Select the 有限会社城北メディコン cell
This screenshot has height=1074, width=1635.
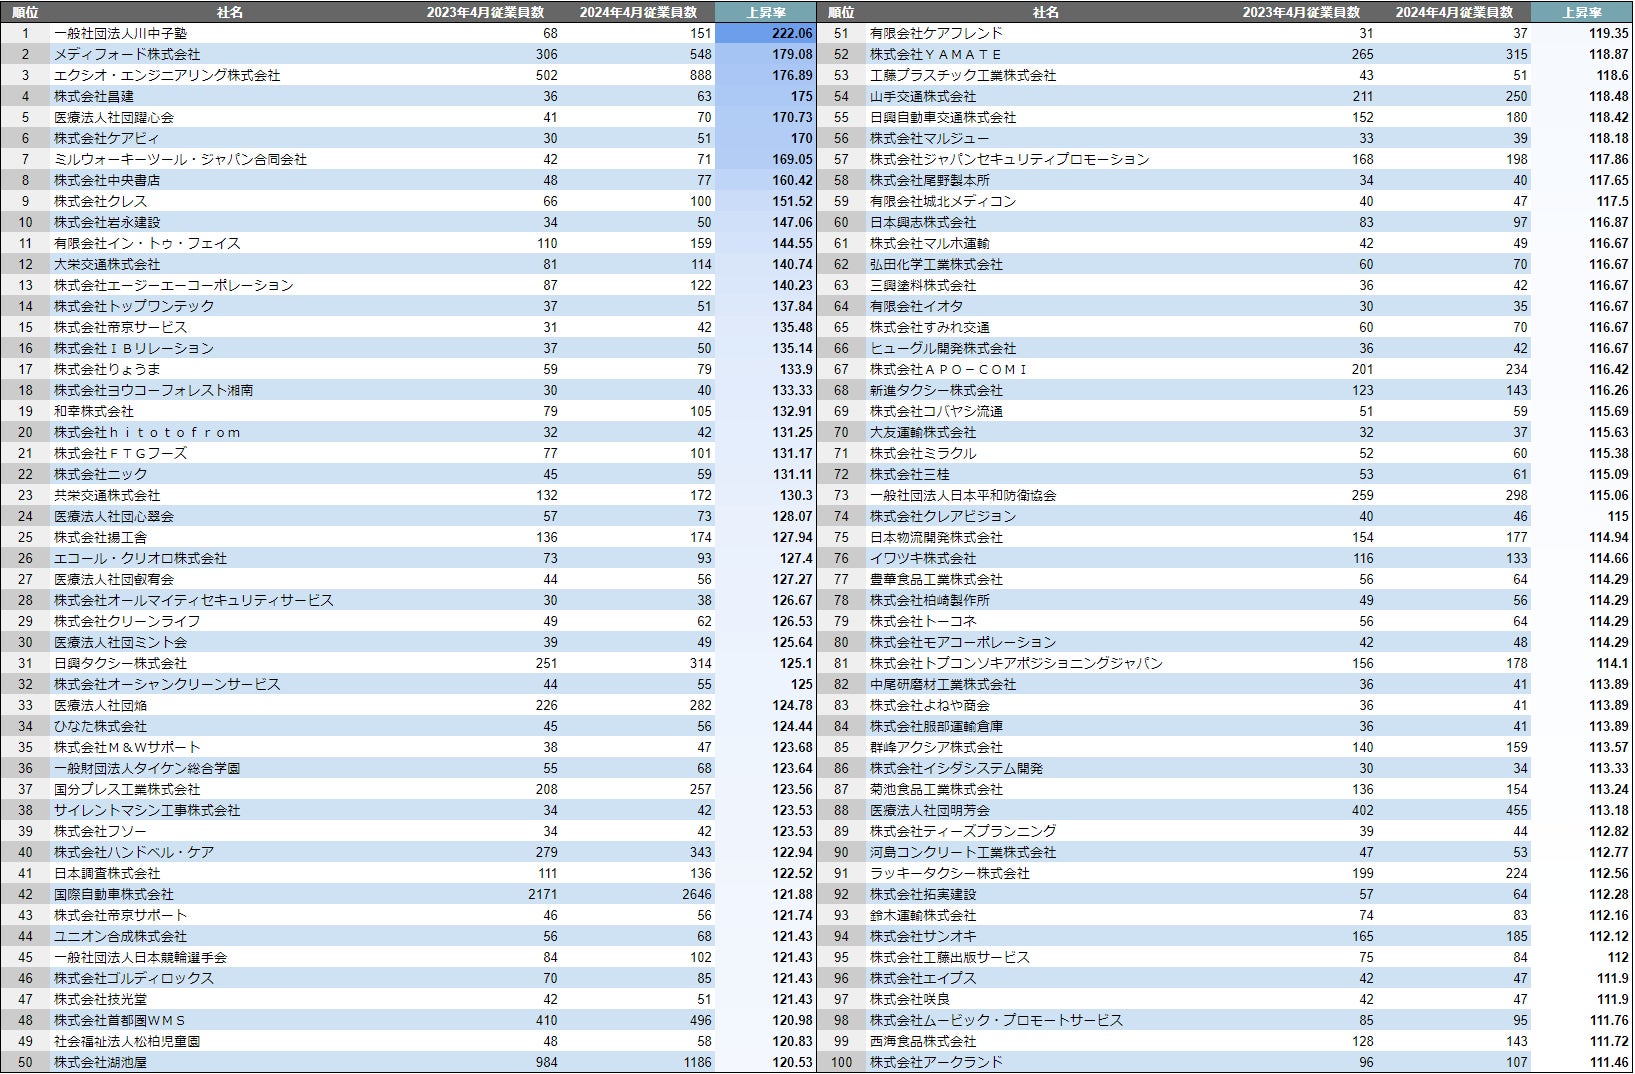[x=943, y=201]
